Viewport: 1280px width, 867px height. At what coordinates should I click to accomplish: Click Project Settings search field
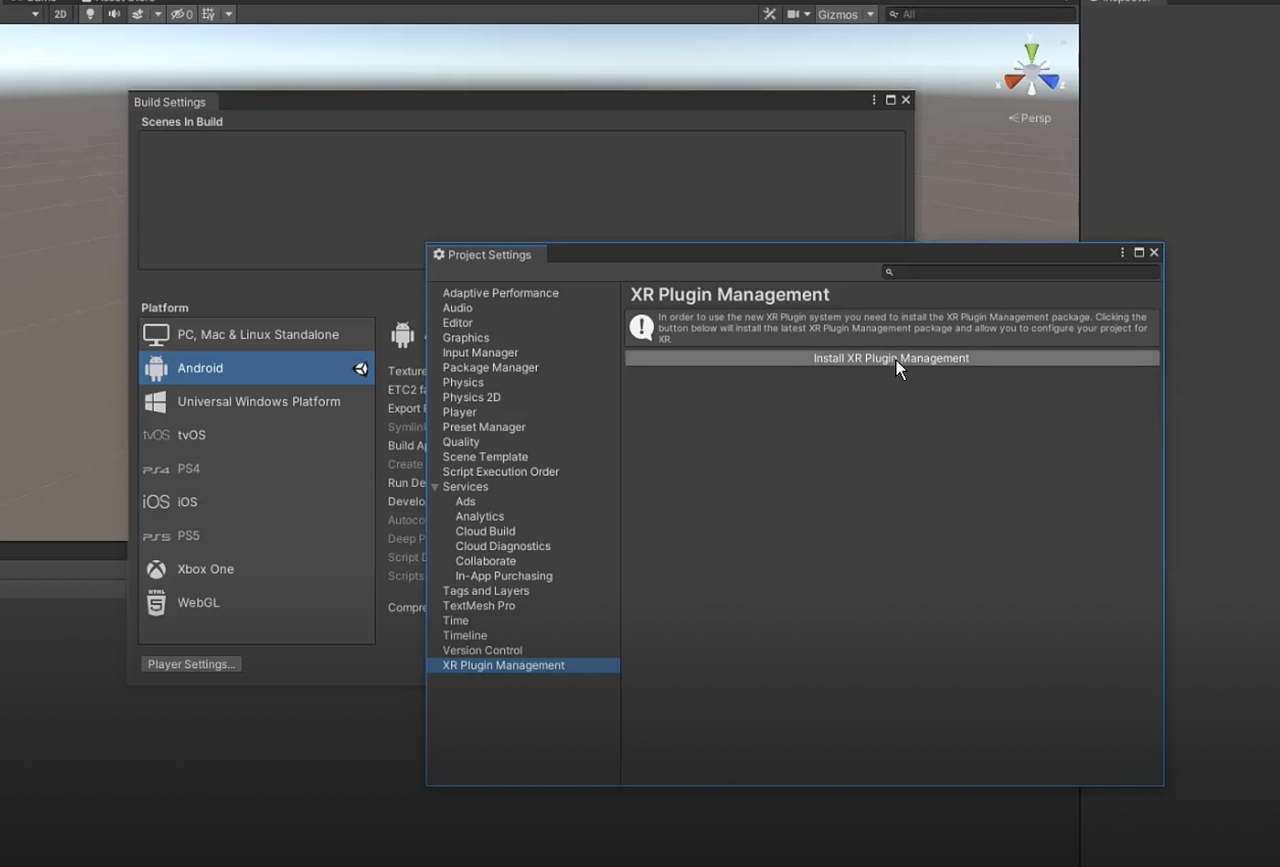coord(1021,272)
